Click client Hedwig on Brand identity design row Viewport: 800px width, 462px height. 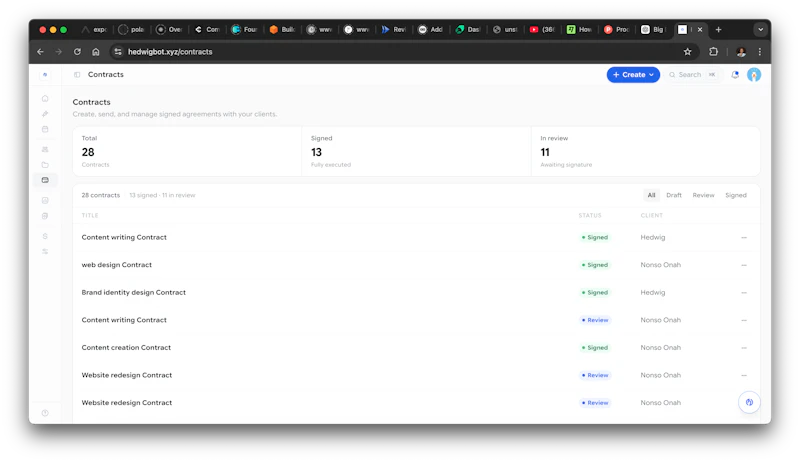coord(653,293)
